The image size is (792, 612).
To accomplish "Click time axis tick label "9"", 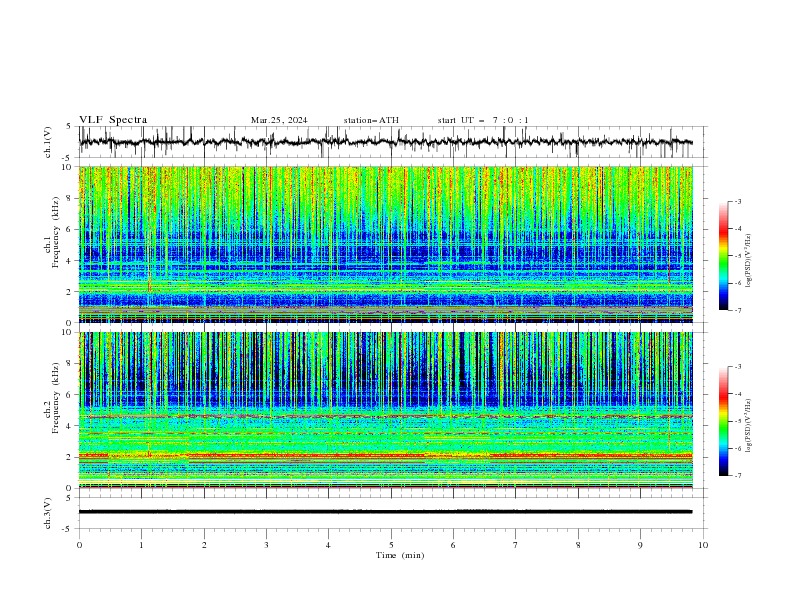I will pyautogui.click(x=640, y=545).
